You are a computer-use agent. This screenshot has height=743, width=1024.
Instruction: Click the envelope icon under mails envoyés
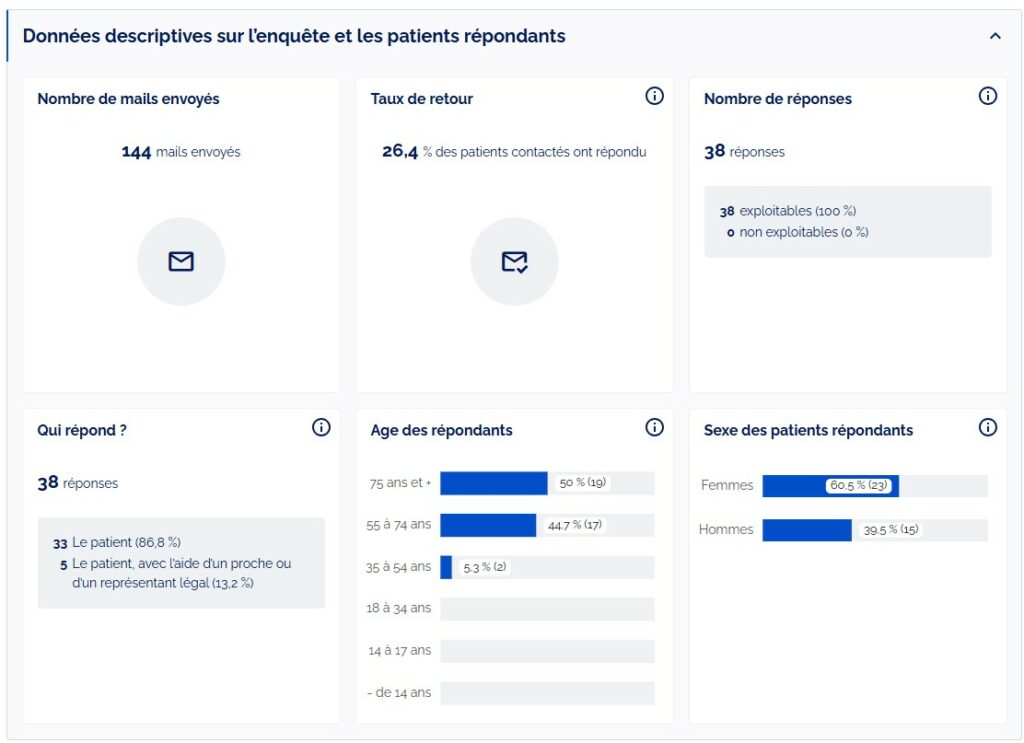[x=181, y=262]
